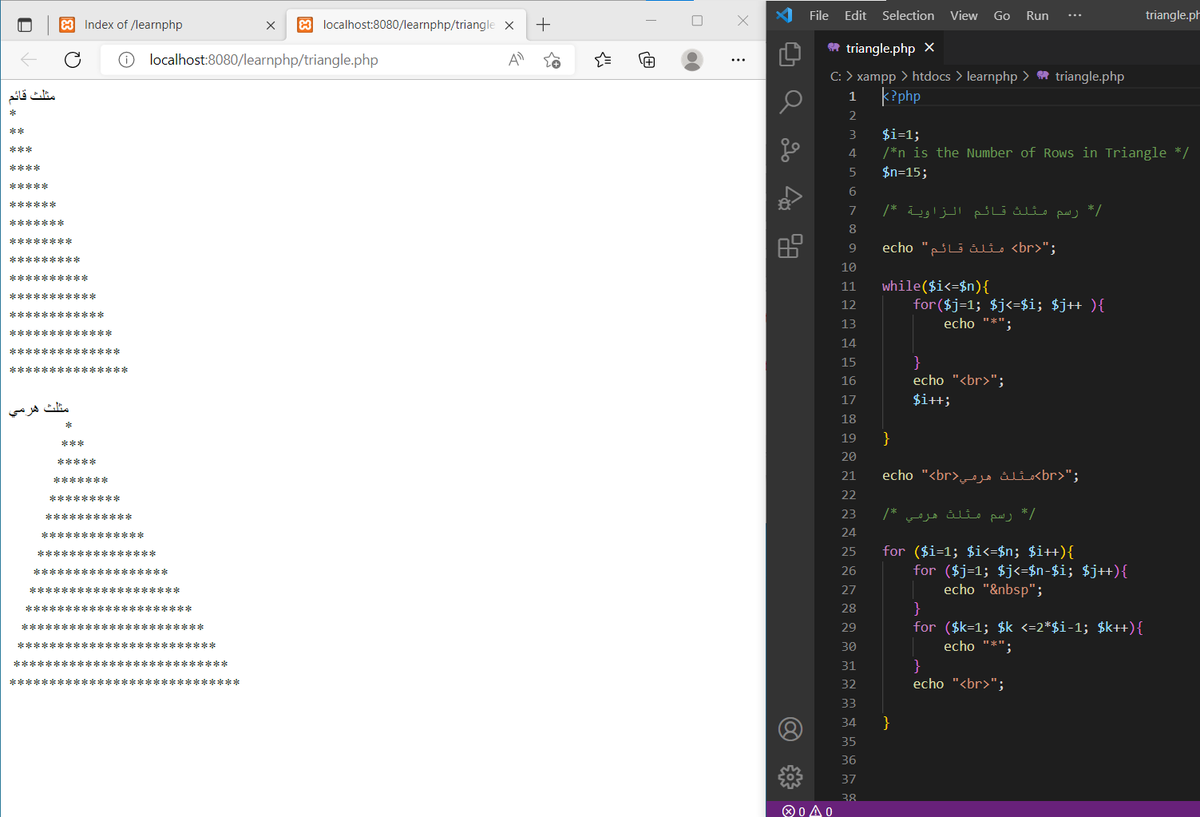Close the localhost triangle.php browser tab

pyautogui.click(x=508, y=25)
